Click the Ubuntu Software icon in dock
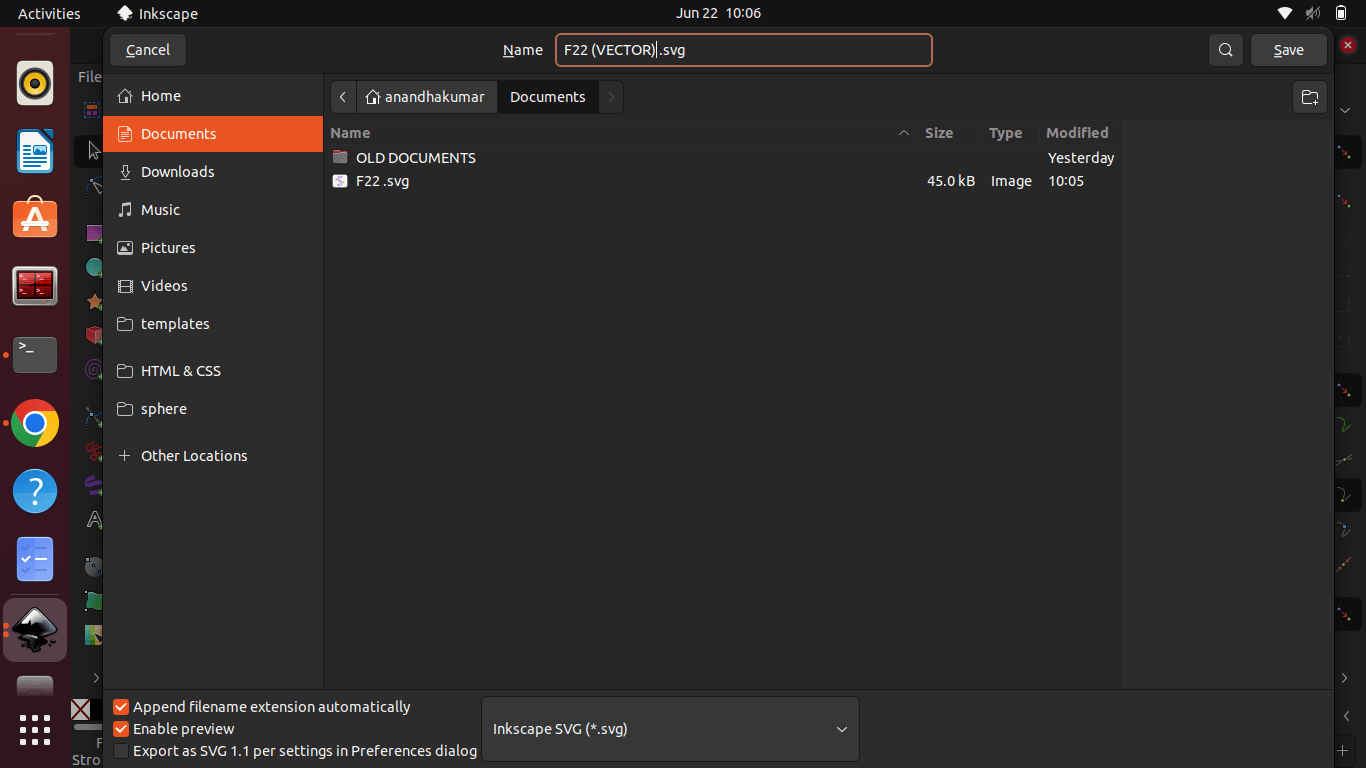Viewport: 1366px width, 768px height. pyautogui.click(x=35, y=218)
